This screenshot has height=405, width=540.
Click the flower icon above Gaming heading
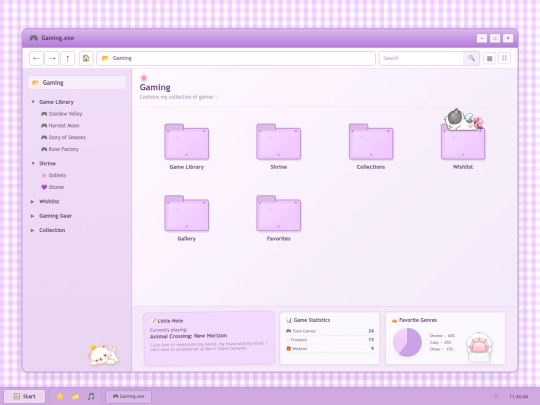click(x=144, y=77)
